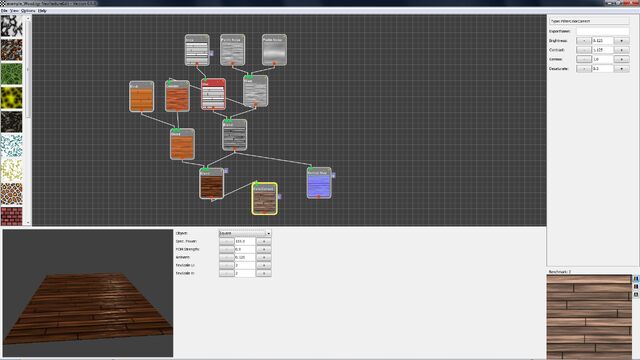Image resolution: width=640 pixels, height=360 pixels.
Task: Select the red-highlighted node in graph
Action: tap(213, 94)
